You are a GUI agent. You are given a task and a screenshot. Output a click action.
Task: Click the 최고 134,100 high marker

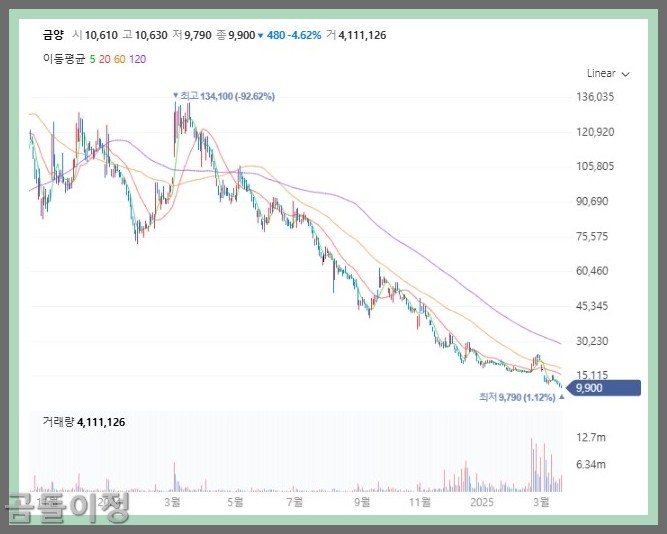point(224,96)
